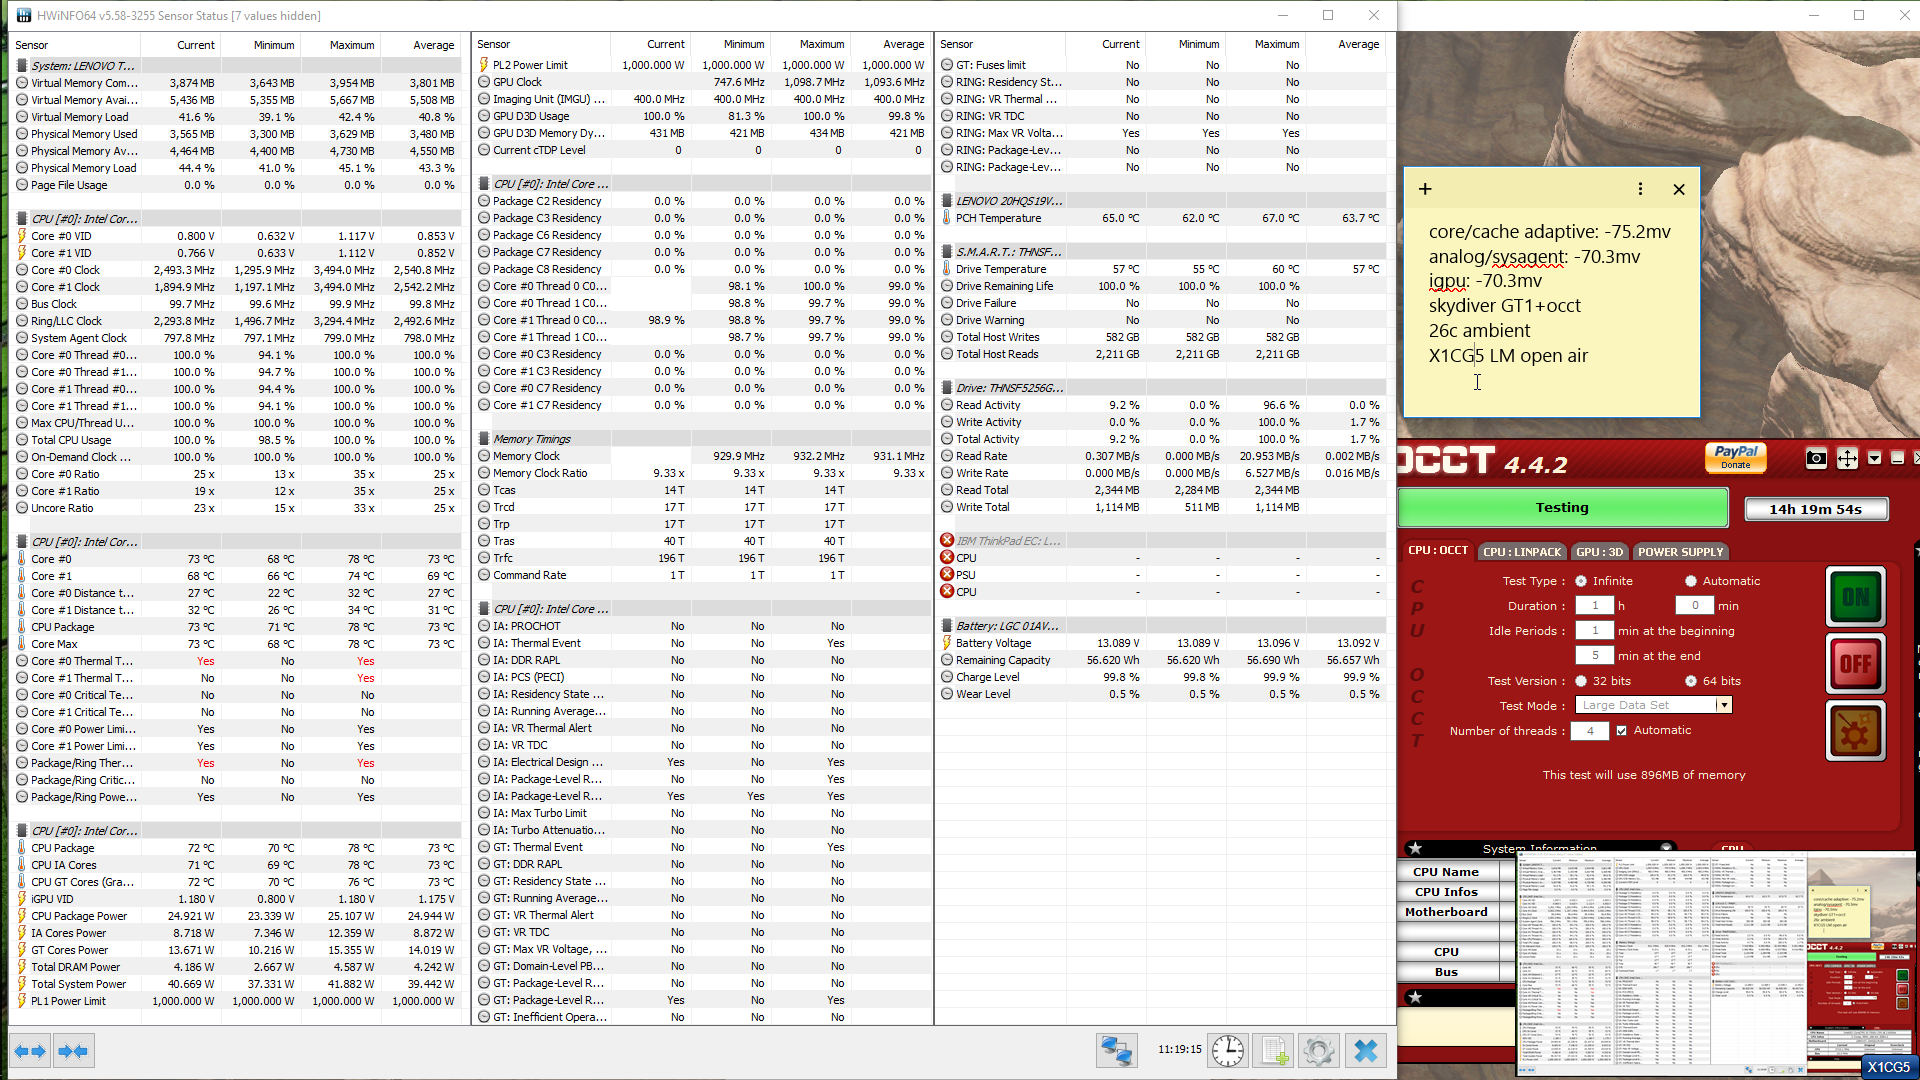Click the Duration minutes input field
Viewport: 1920px width, 1080px height.
[x=1694, y=606]
